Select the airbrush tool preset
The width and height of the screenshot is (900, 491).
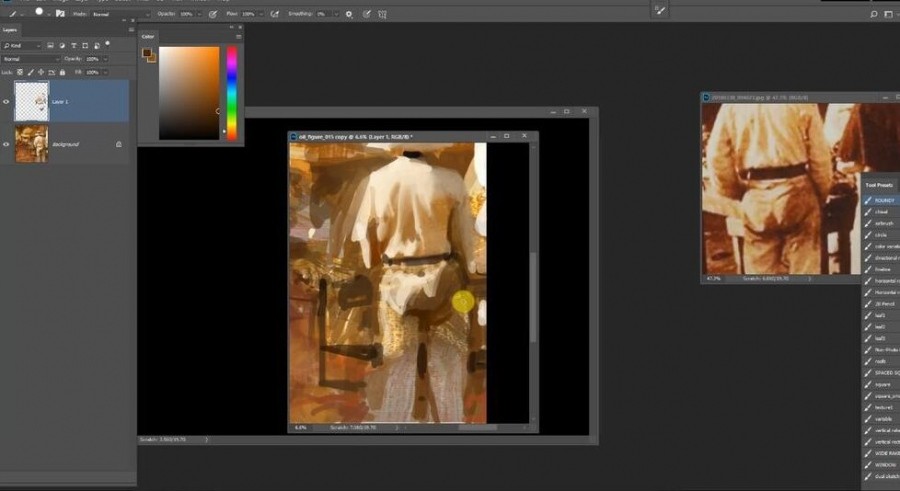tap(881, 223)
